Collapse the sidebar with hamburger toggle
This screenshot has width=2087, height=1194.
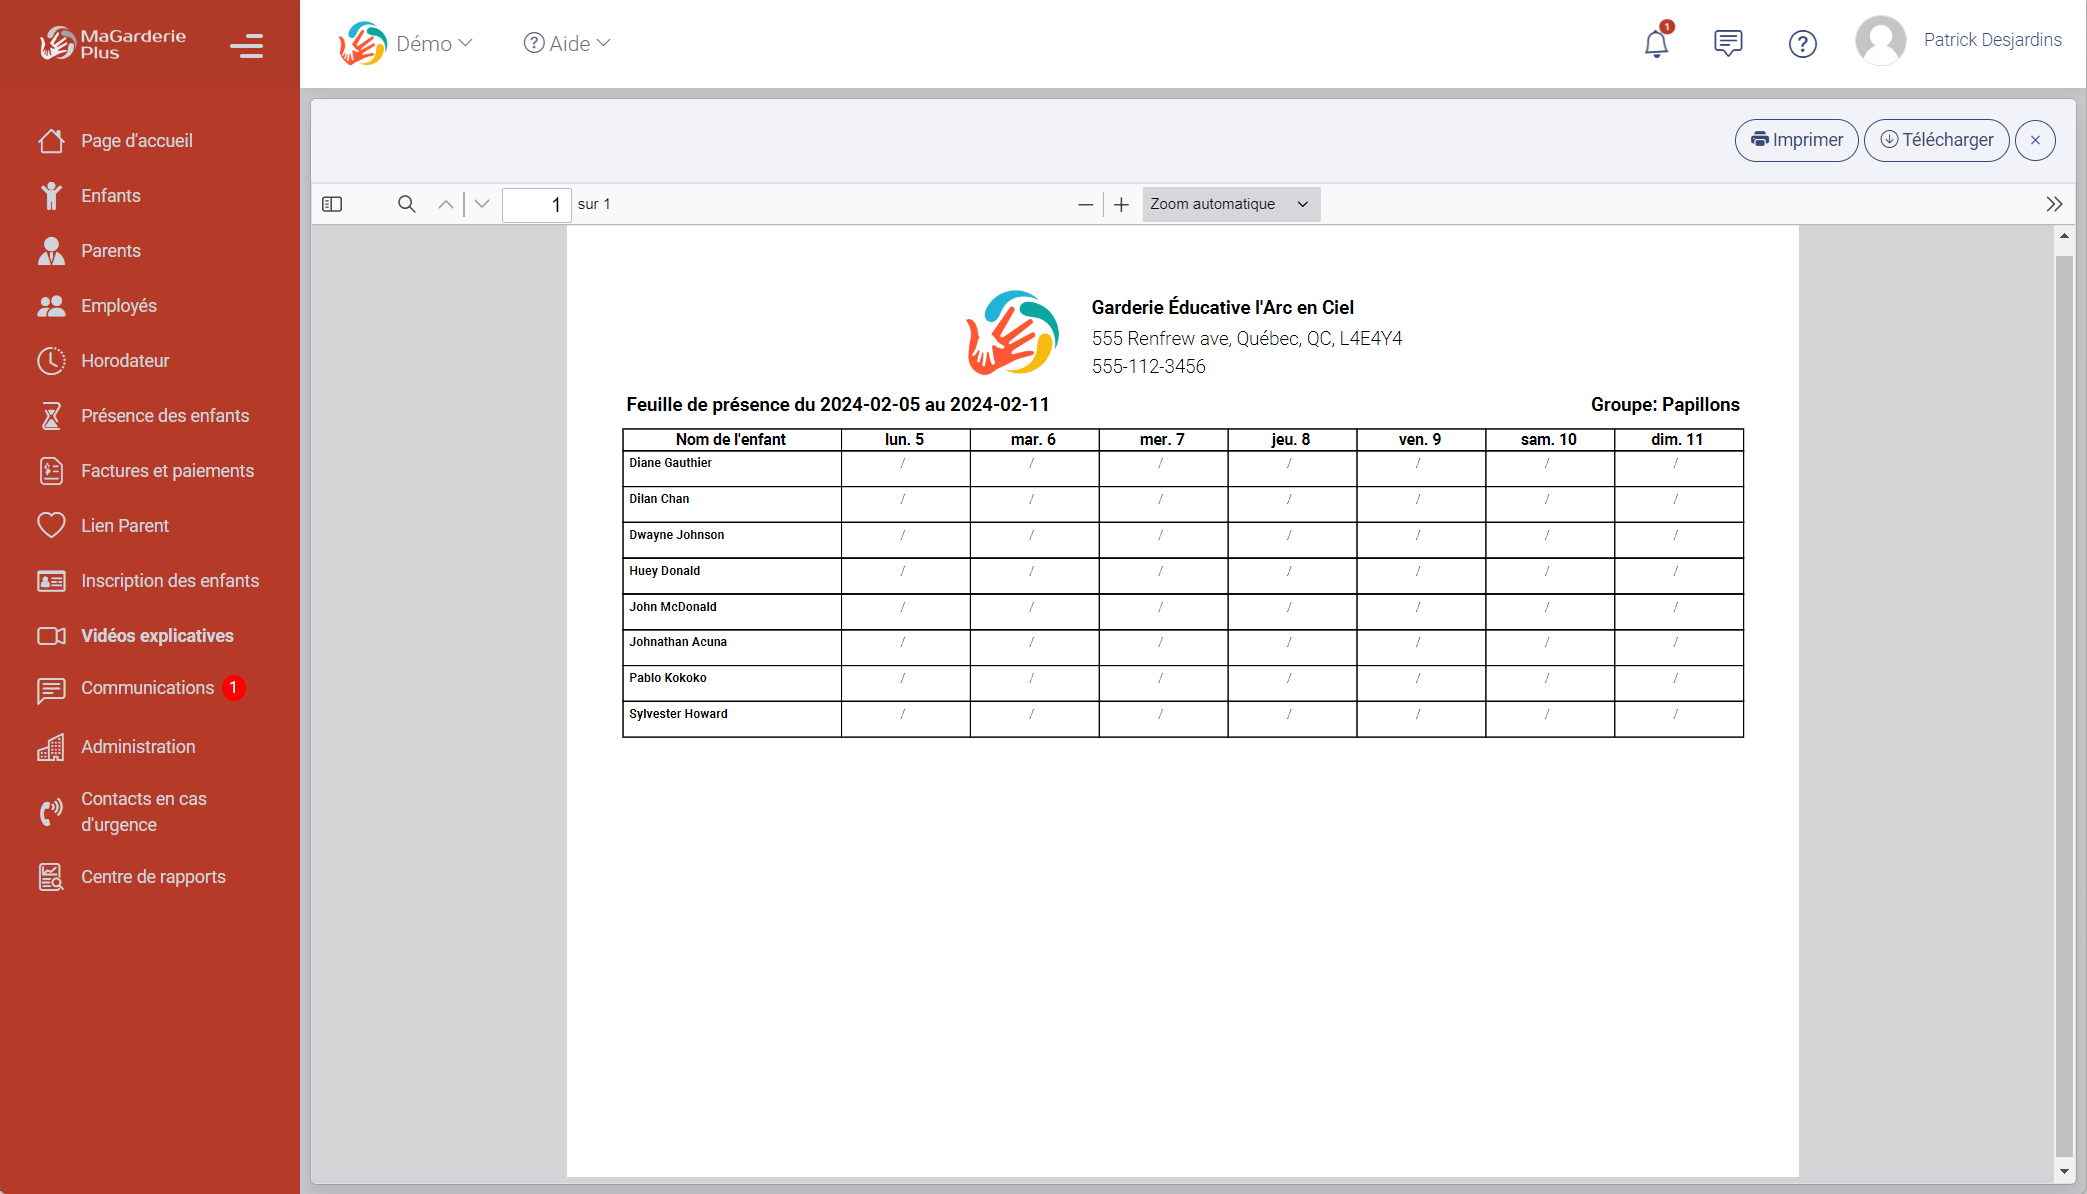246,45
